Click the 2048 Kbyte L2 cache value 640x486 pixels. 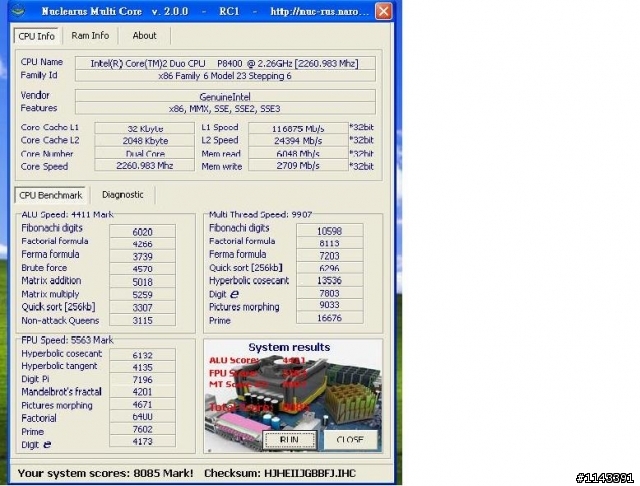pyautogui.click(x=144, y=140)
